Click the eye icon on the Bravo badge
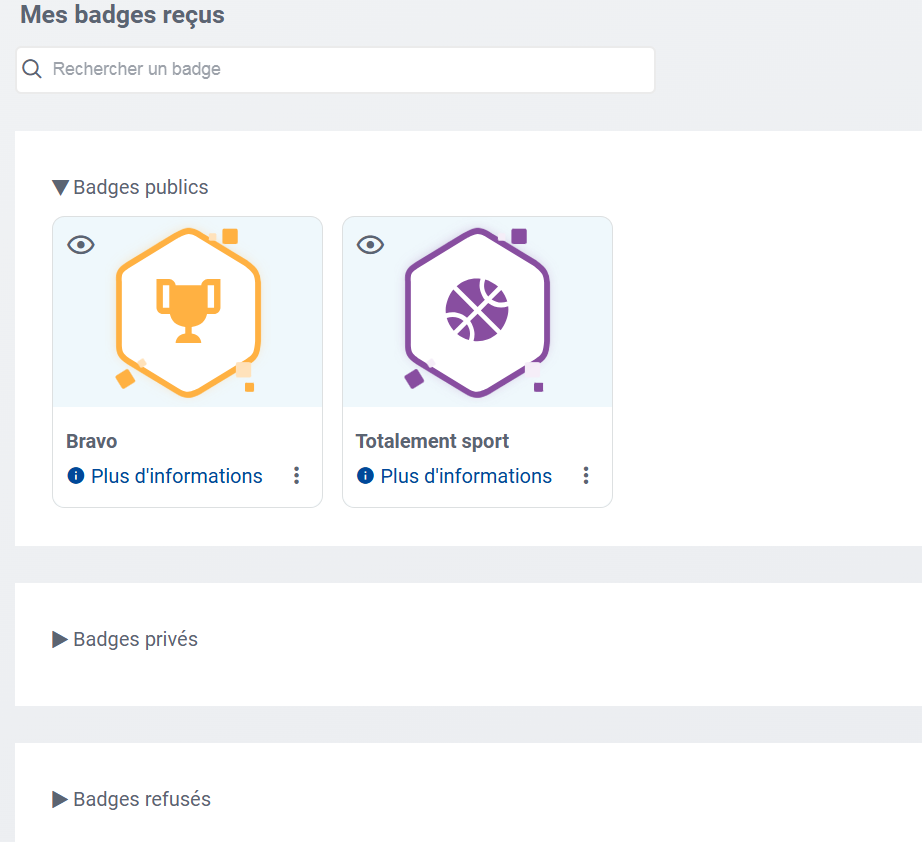 click(x=80, y=243)
